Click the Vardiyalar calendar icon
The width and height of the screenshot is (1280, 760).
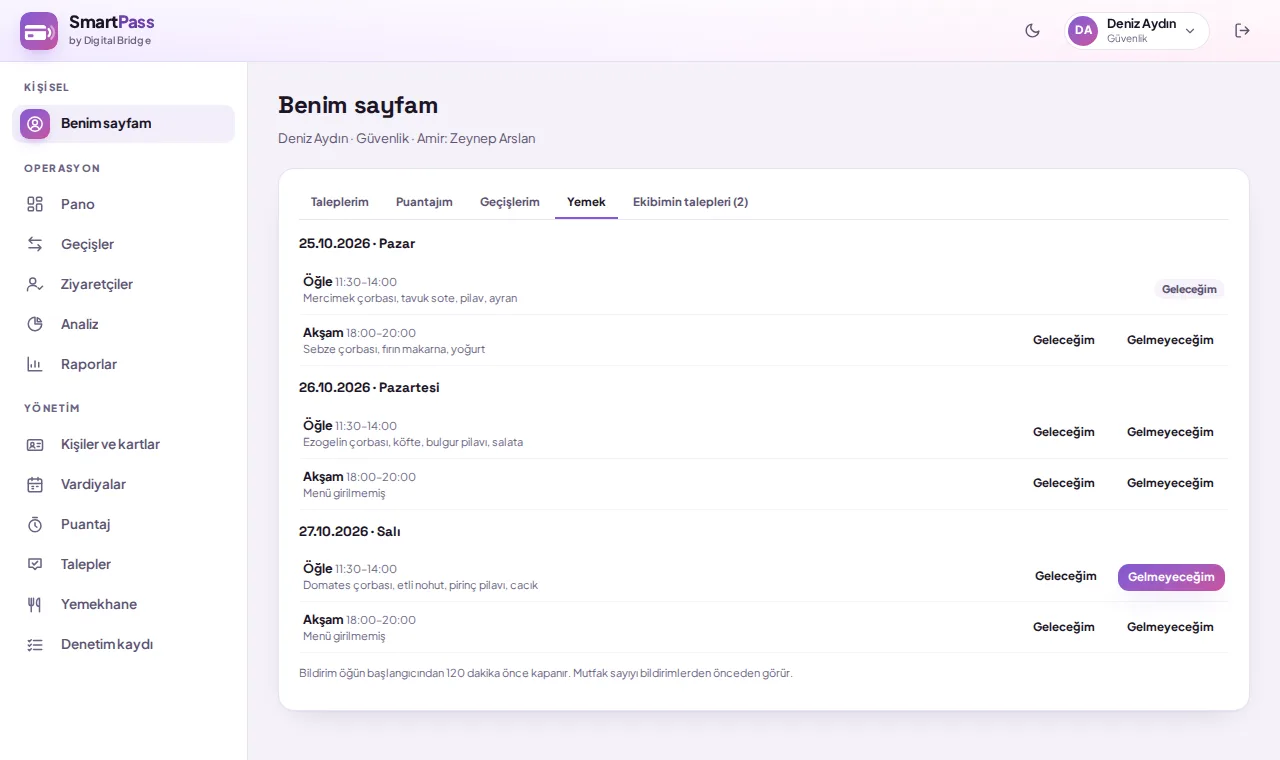(35, 484)
